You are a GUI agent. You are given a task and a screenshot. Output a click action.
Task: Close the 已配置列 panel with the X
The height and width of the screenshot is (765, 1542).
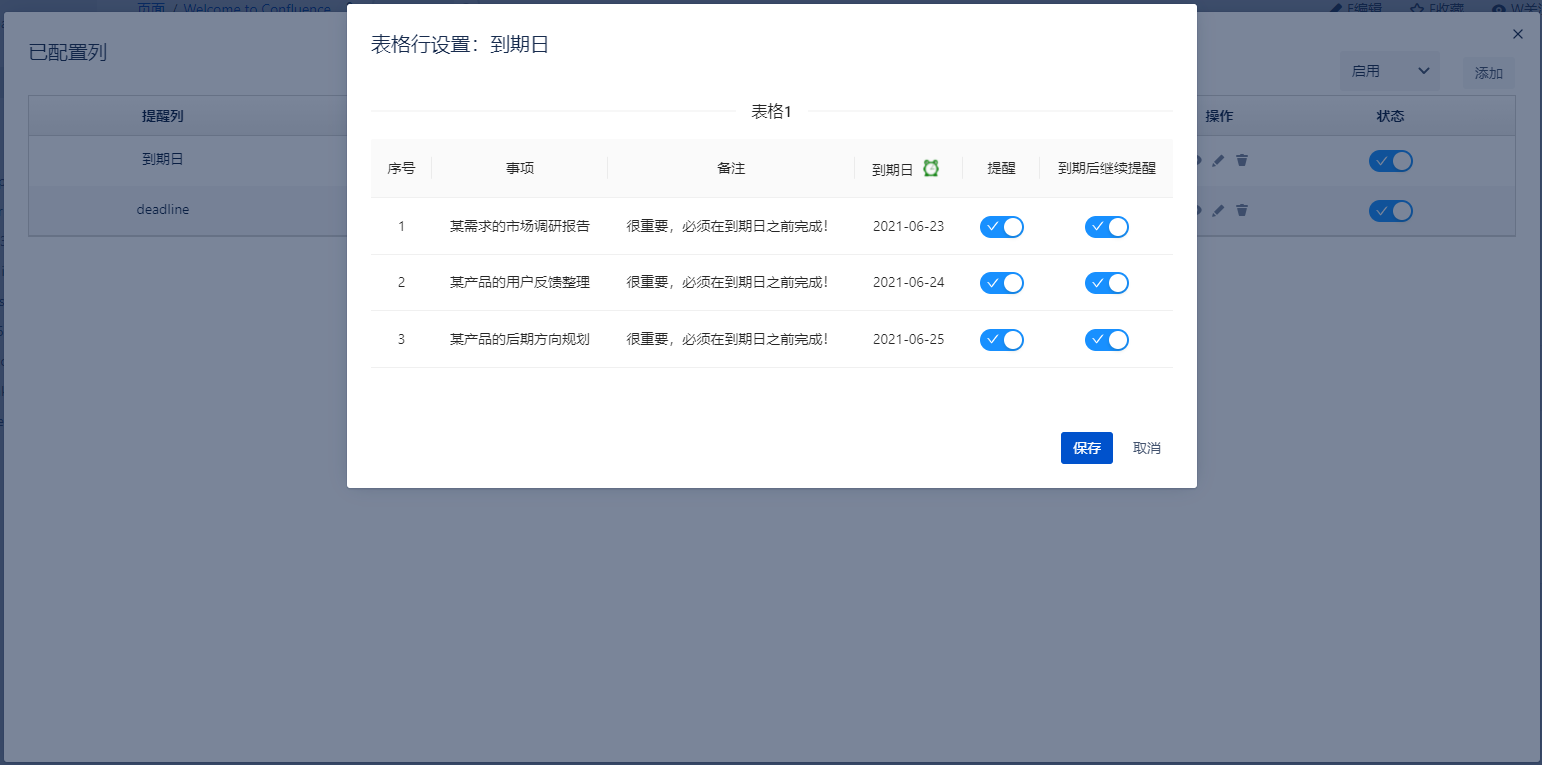point(1517,34)
